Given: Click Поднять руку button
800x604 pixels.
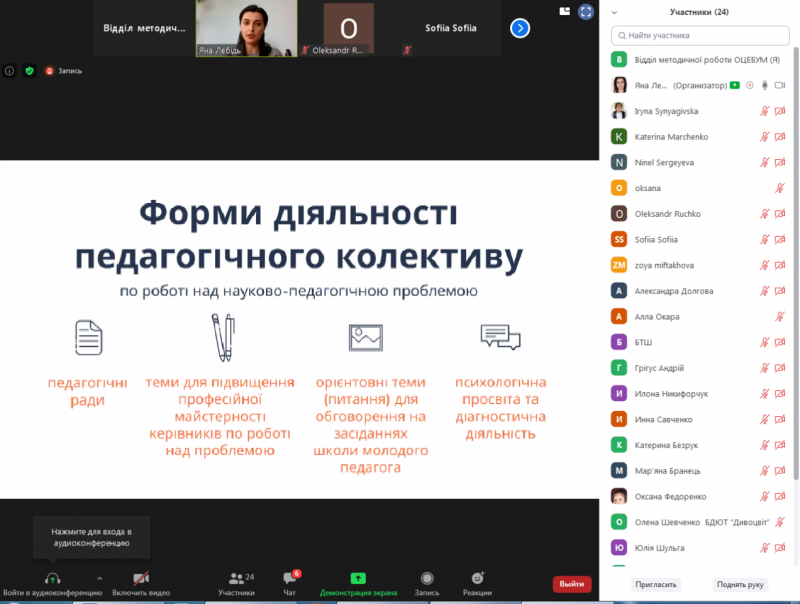Looking at the screenshot, I should pos(740,585).
